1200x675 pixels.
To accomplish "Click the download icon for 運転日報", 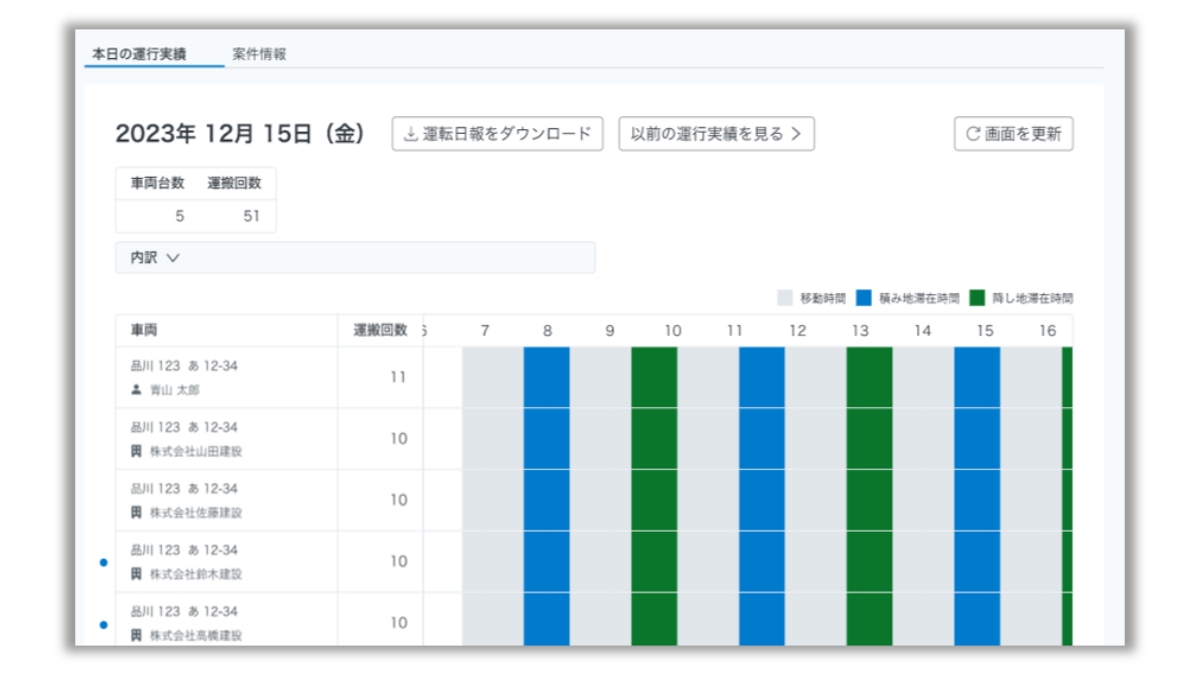I will coord(410,134).
